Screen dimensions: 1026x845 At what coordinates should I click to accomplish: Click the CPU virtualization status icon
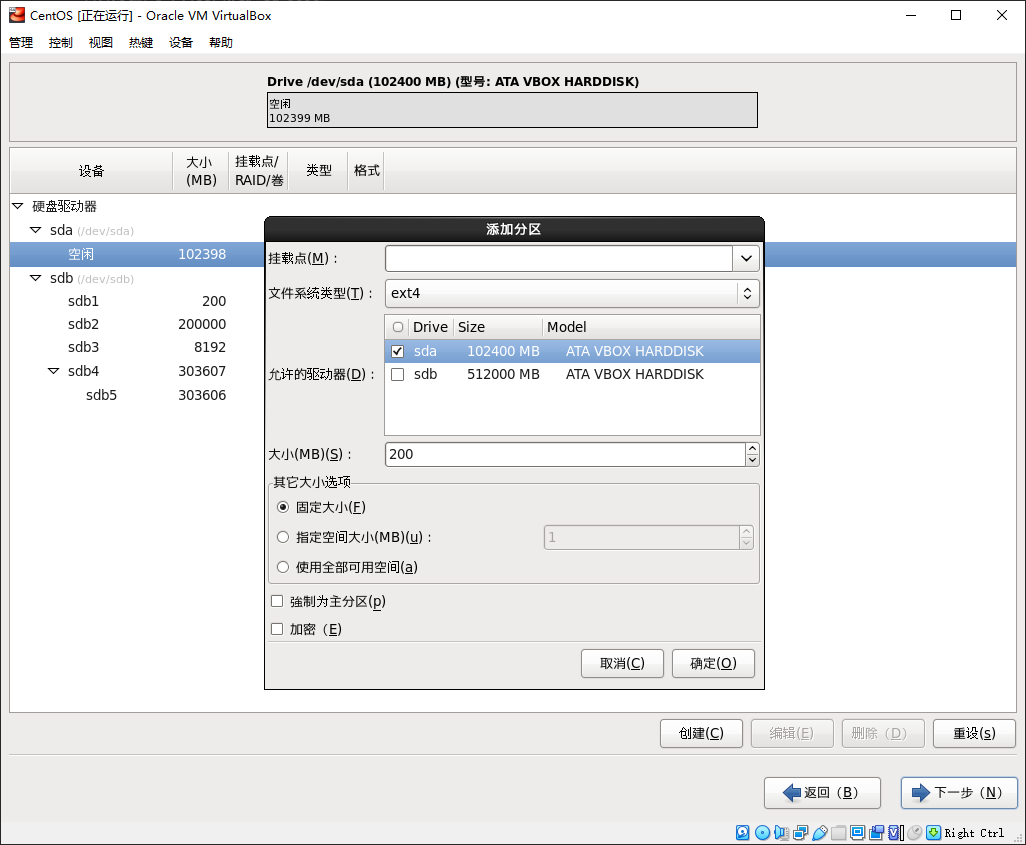[x=895, y=833]
